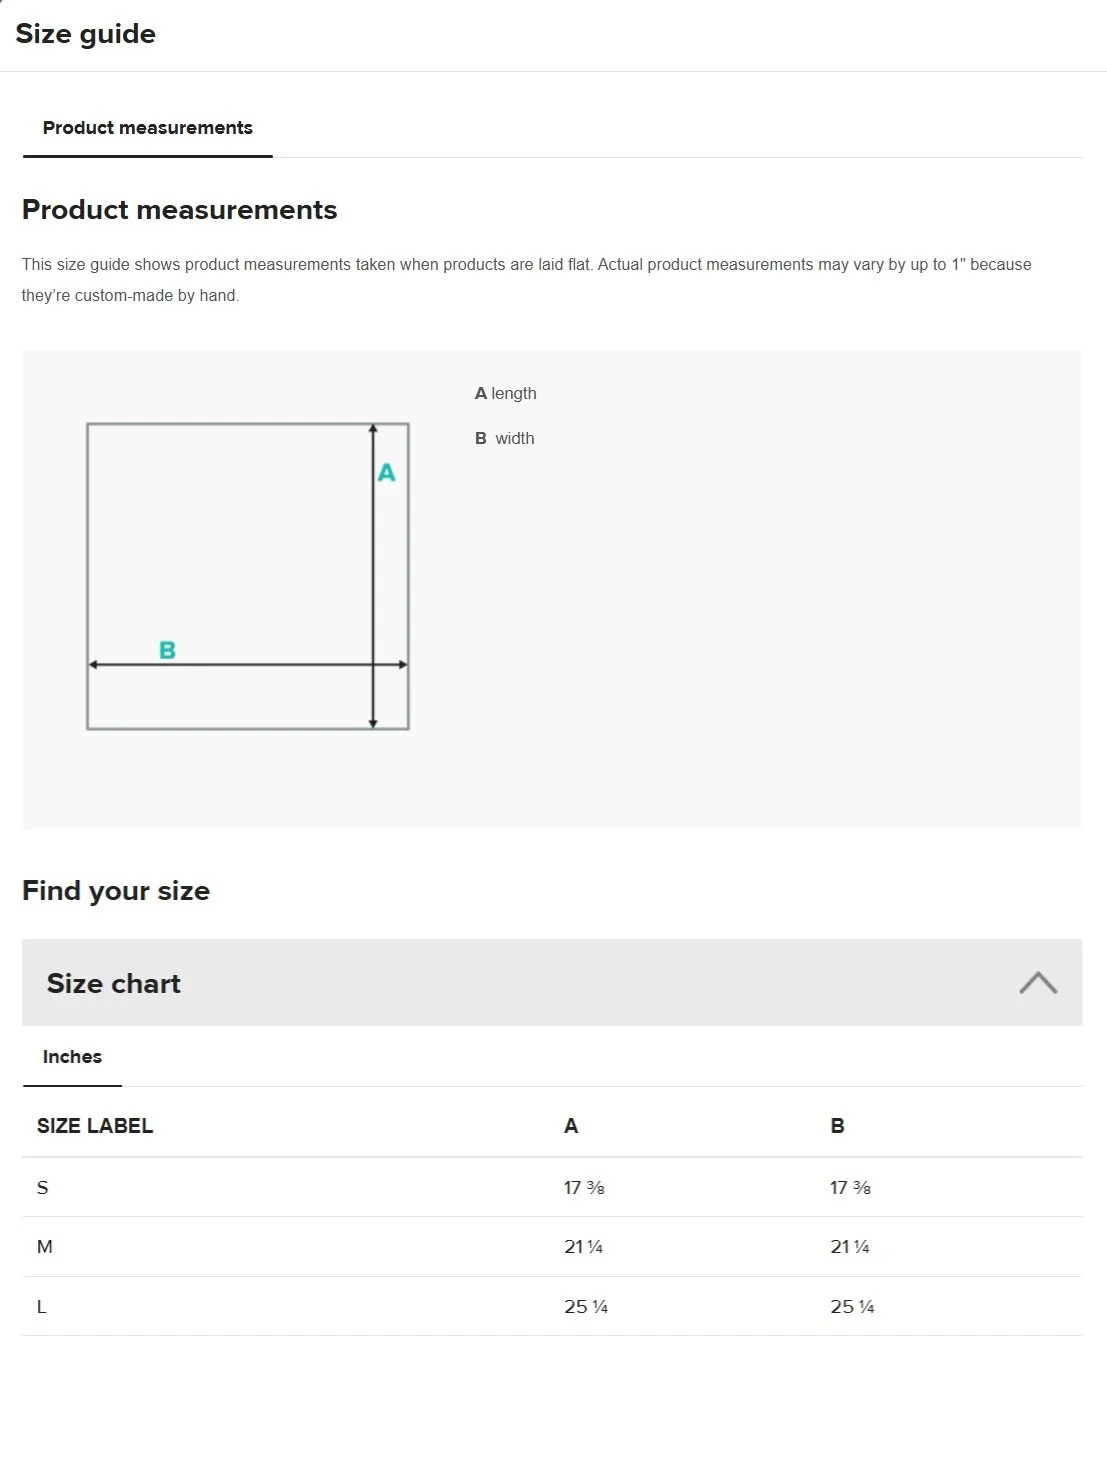This screenshot has height=1475, width=1107.
Task: Switch to the Product measurements tab
Action: click(x=147, y=128)
